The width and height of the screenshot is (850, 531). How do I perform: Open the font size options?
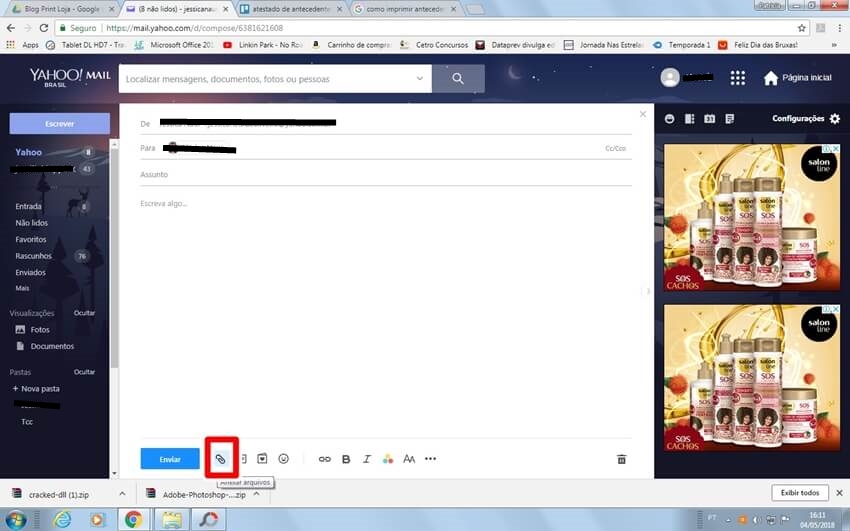pyautogui.click(x=409, y=459)
